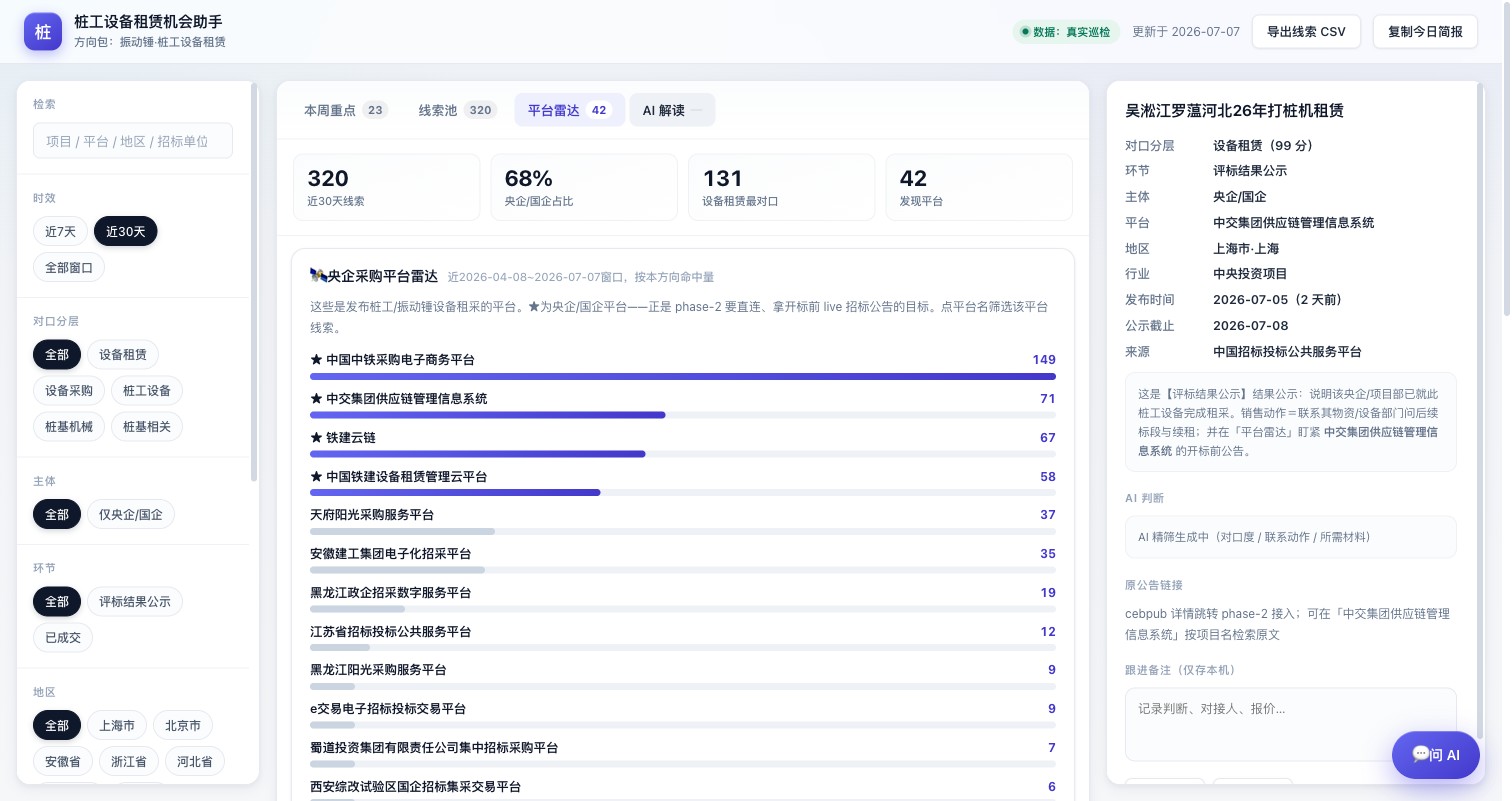Export leads with 导出线索 CSV
The image size is (1512, 801).
(1306, 32)
